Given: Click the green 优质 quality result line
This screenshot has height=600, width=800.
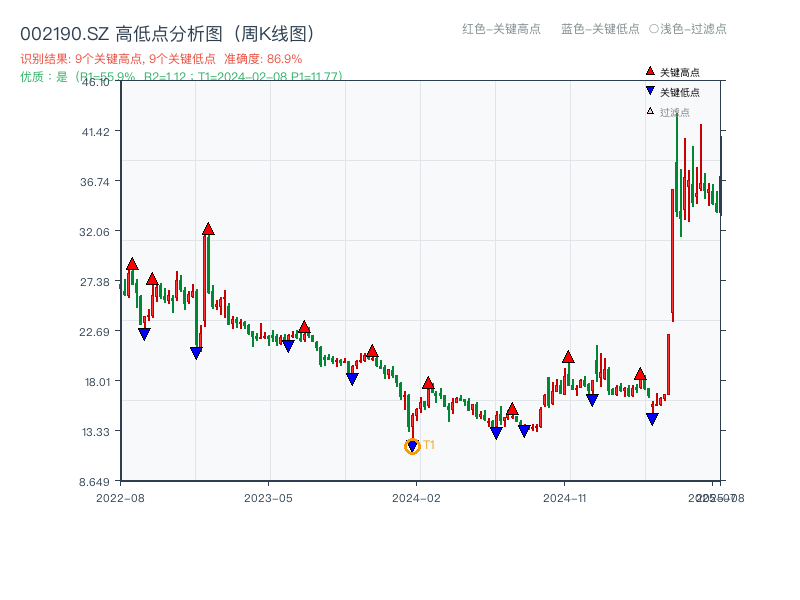Looking at the screenshot, I should click(181, 77).
